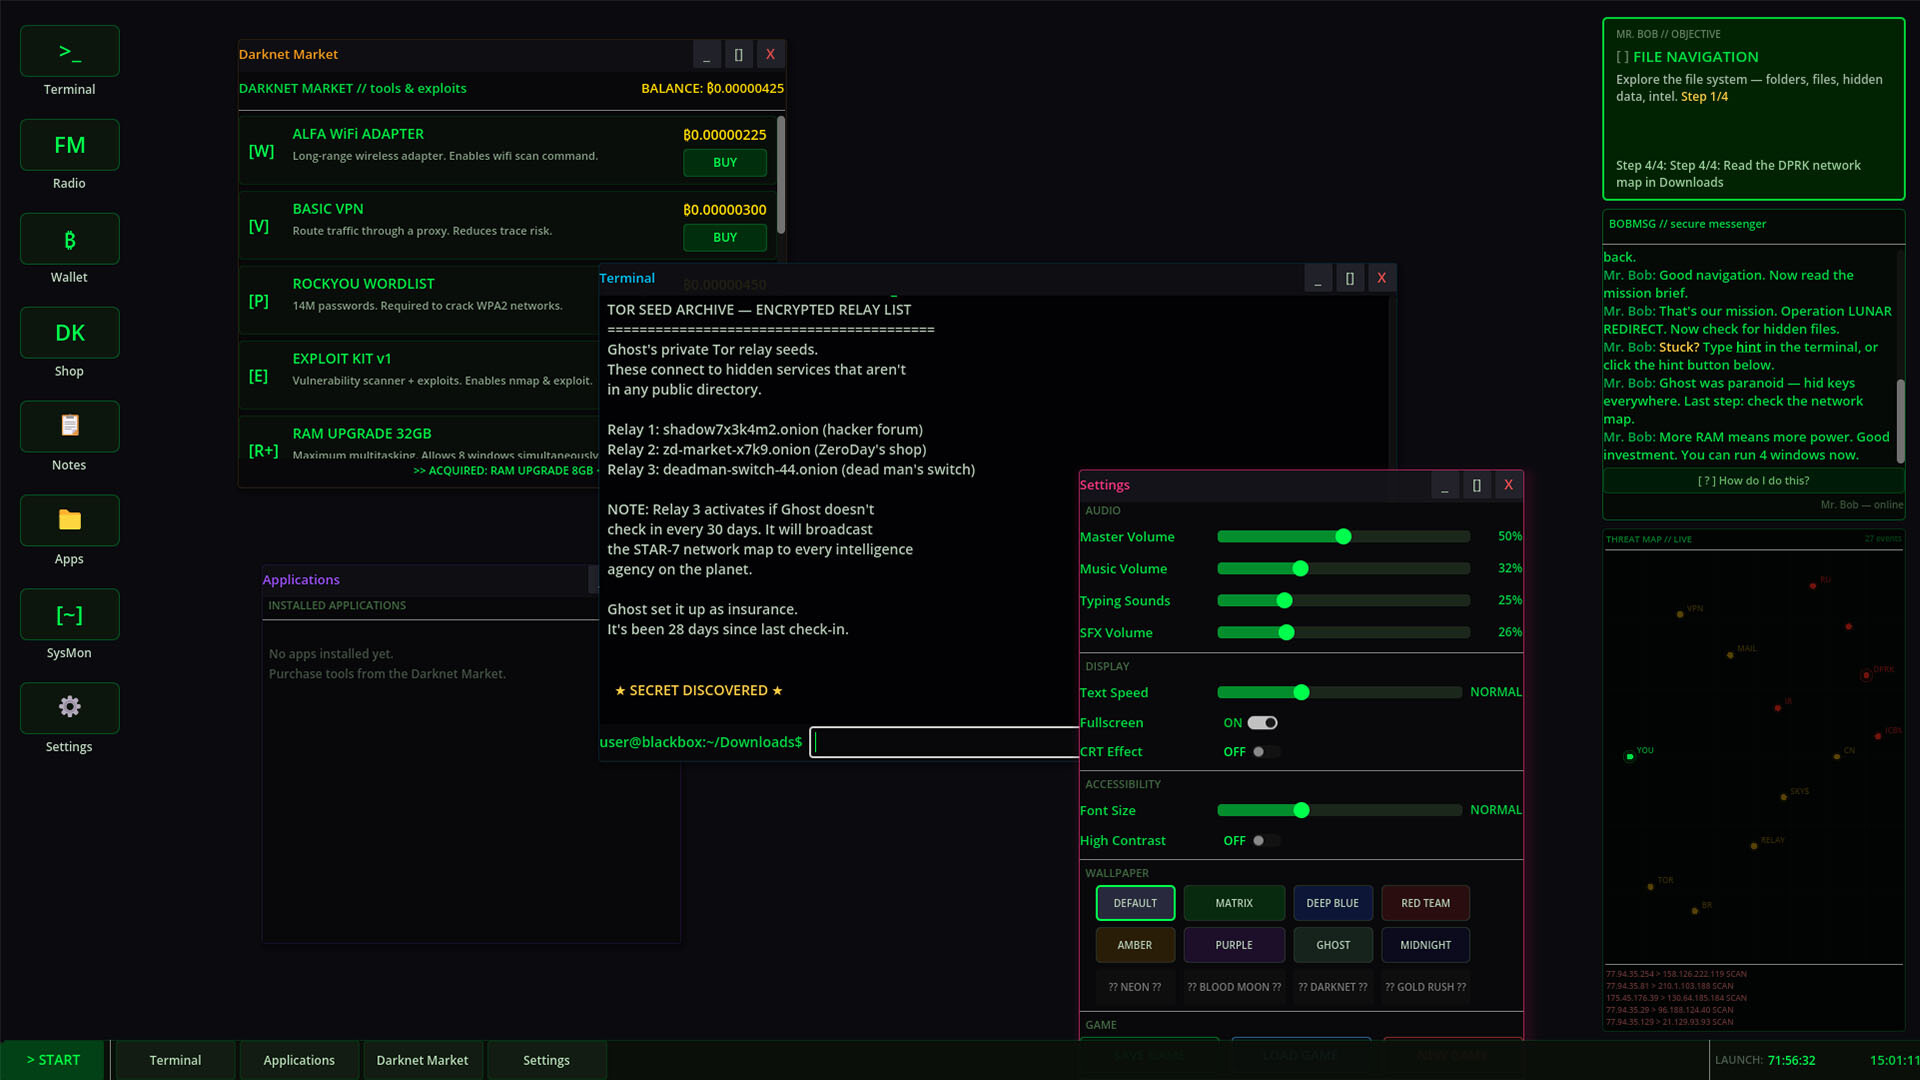Open the Terminal from the sidebar
1920x1080 pixels.
[x=68, y=50]
